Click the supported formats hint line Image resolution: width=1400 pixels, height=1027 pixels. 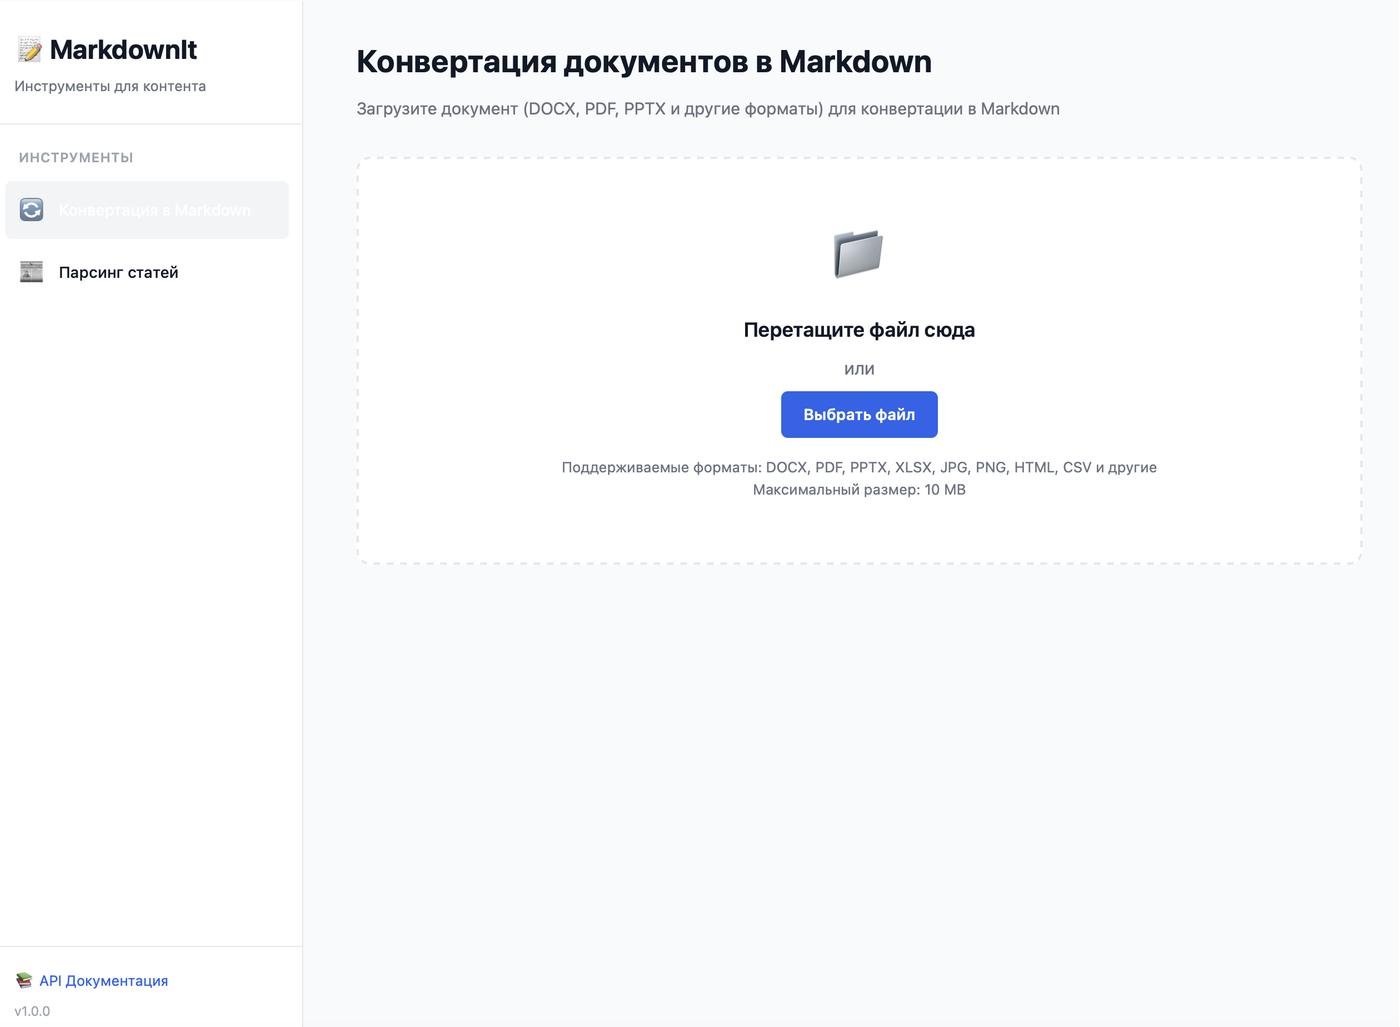click(x=859, y=467)
